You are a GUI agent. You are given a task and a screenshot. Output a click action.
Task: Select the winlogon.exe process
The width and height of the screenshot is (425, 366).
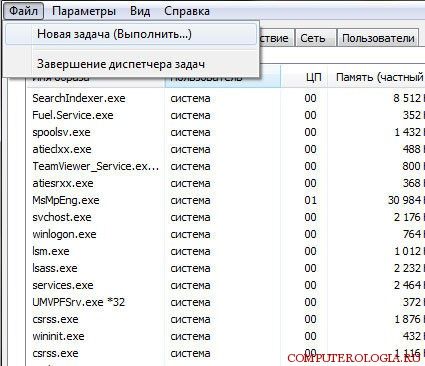pyautogui.click(x=64, y=234)
